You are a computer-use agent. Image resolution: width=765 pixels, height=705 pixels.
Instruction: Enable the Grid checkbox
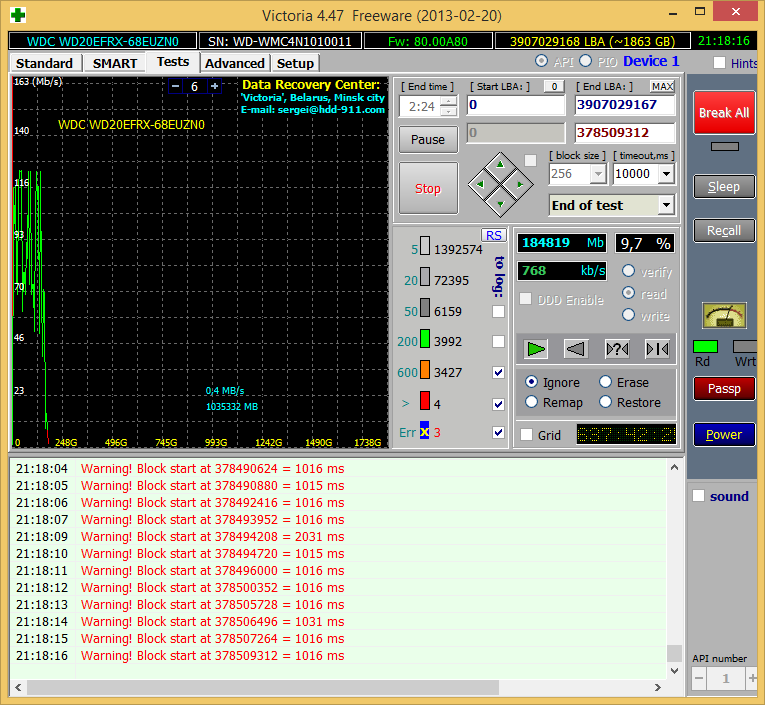point(527,435)
